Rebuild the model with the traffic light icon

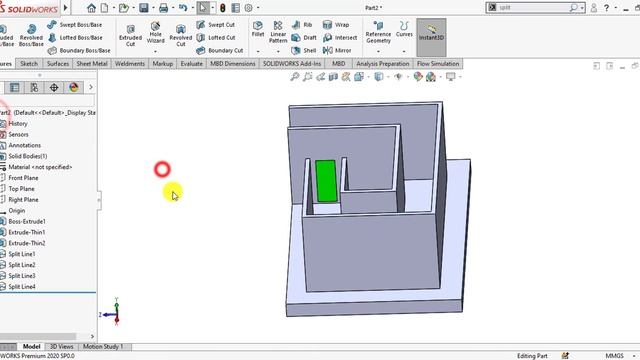tap(222, 8)
